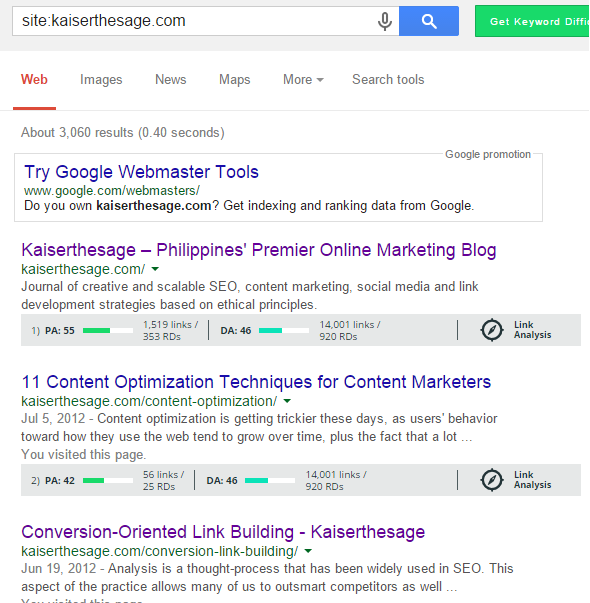Expand the arrow beside content-optimization URL
The height and width of the screenshot is (603, 590).
coord(287,401)
